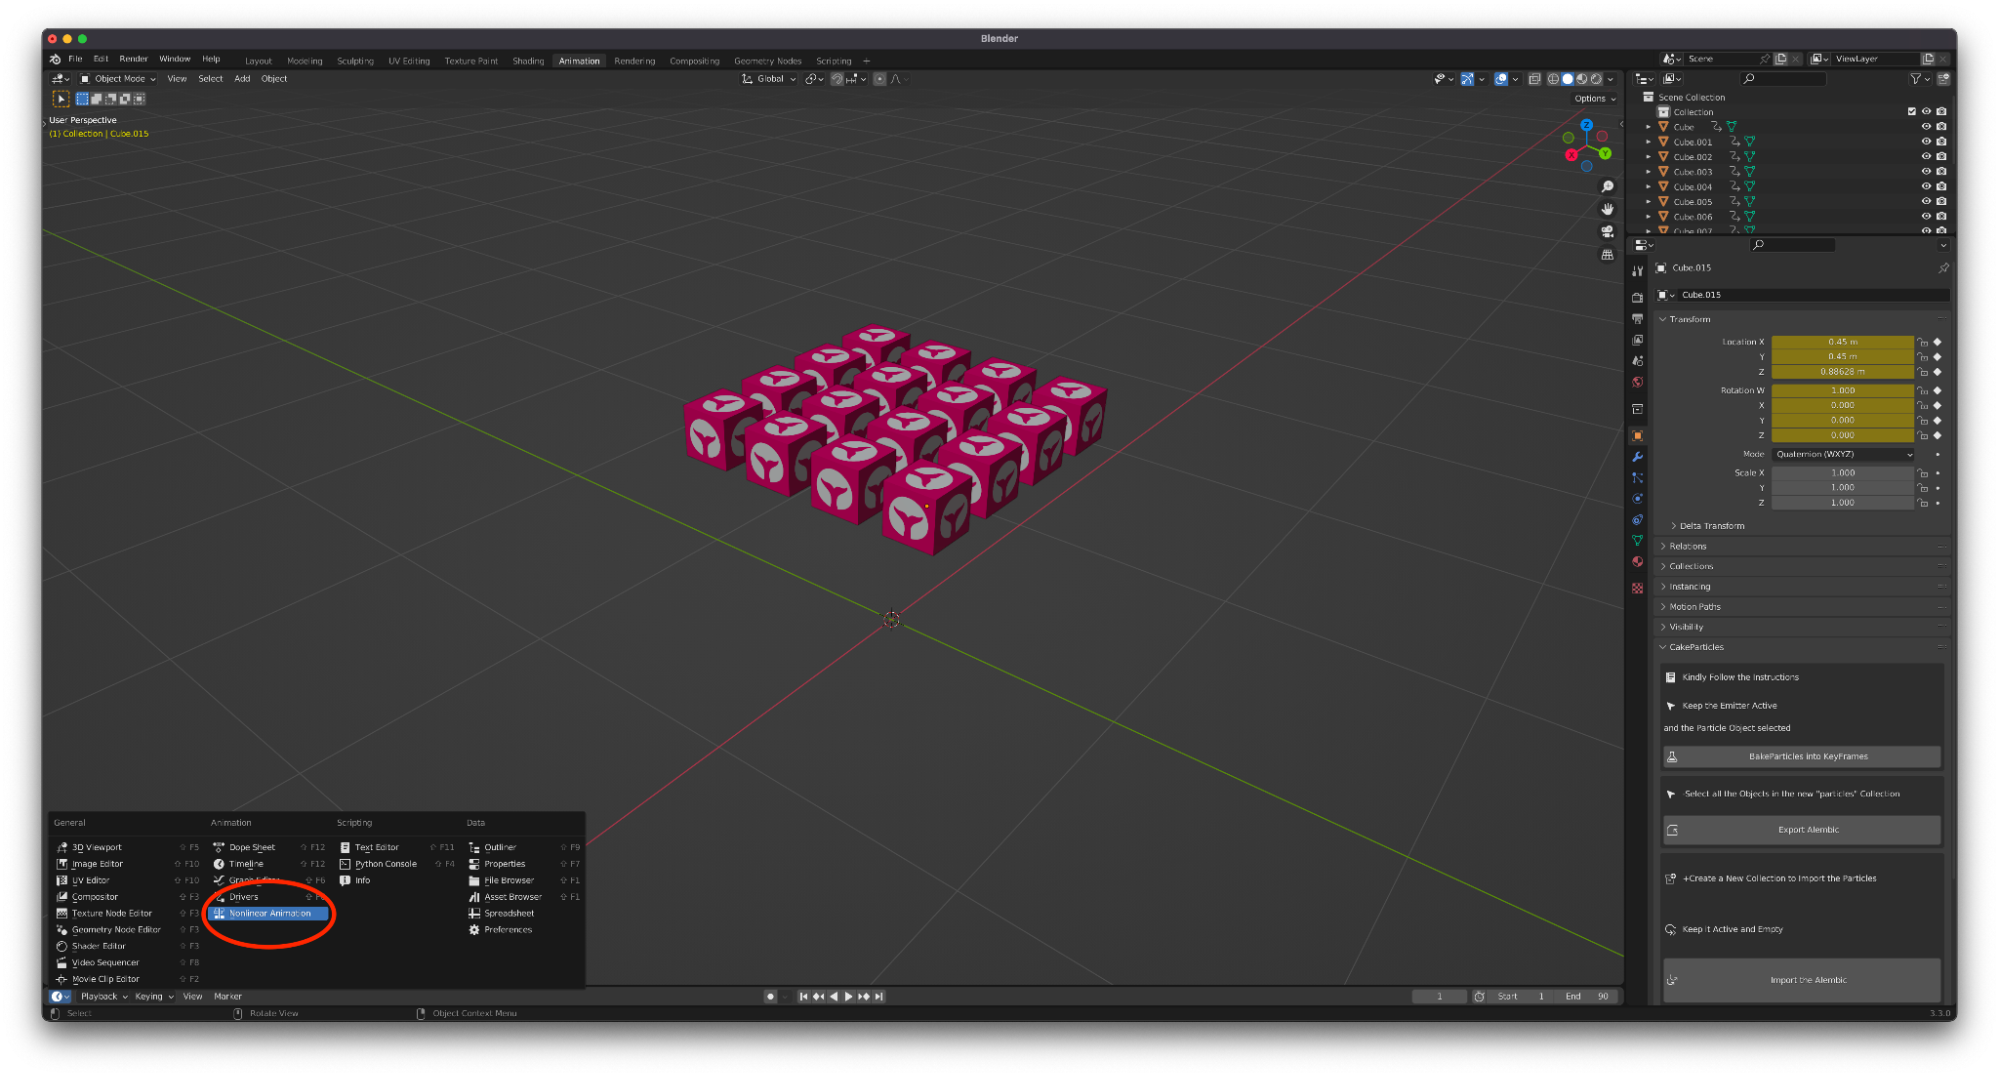Open the viewport Options dropdown
Screen dimensions: 1999x1077
pos(1594,99)
